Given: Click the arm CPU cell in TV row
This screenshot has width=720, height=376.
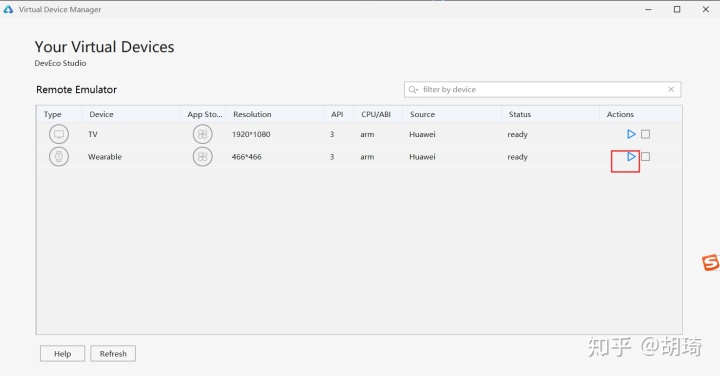Looking at the screenshot, I should click(367, 135).
